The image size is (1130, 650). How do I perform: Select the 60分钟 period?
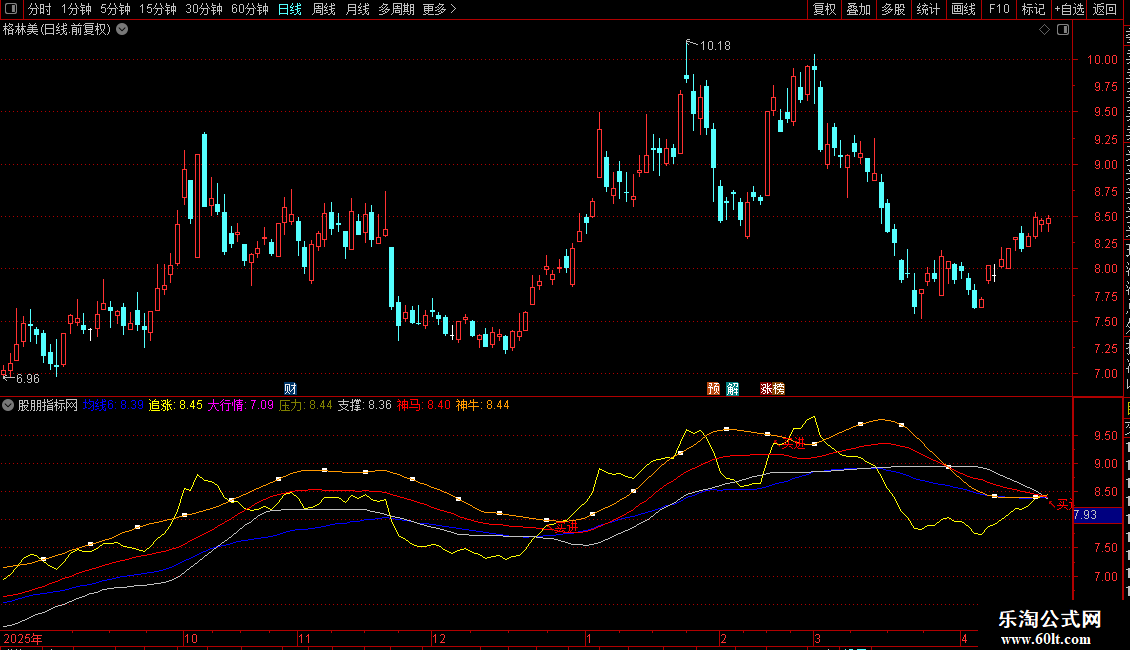(250, 9)
